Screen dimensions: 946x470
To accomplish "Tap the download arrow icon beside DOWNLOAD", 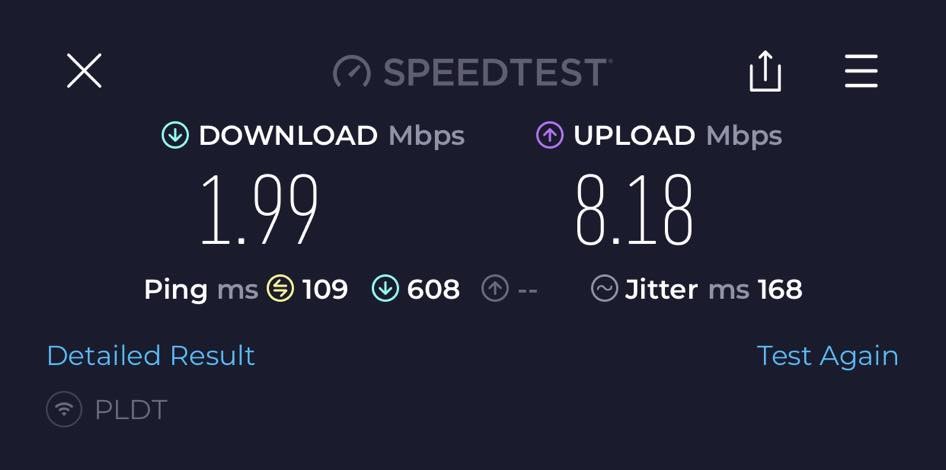I will [x=176, y=136].
